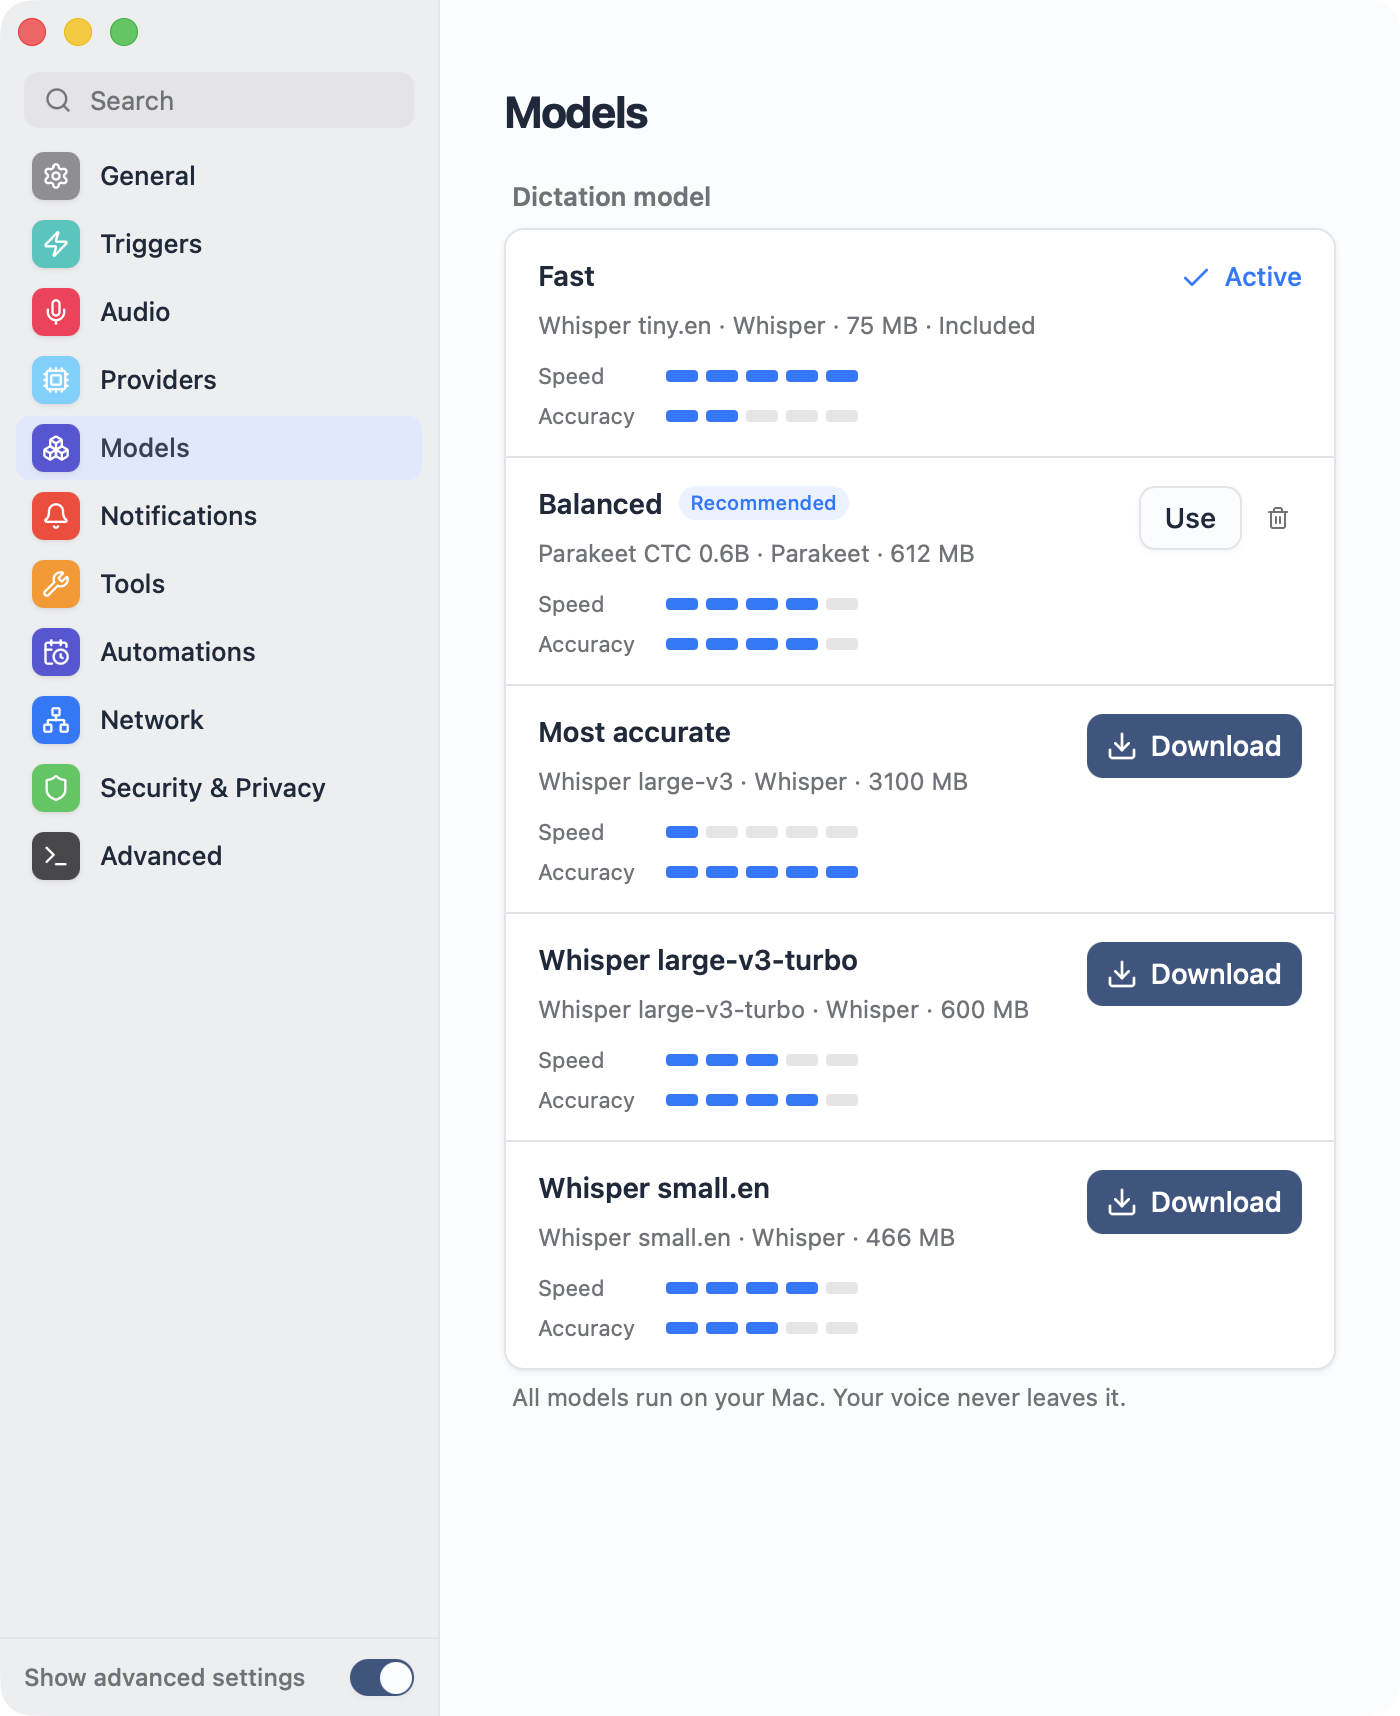Viewport: 1400px width, 1716px height.
Task: Click the General gear icon in sidebar
Action: (x=56, y=176)
